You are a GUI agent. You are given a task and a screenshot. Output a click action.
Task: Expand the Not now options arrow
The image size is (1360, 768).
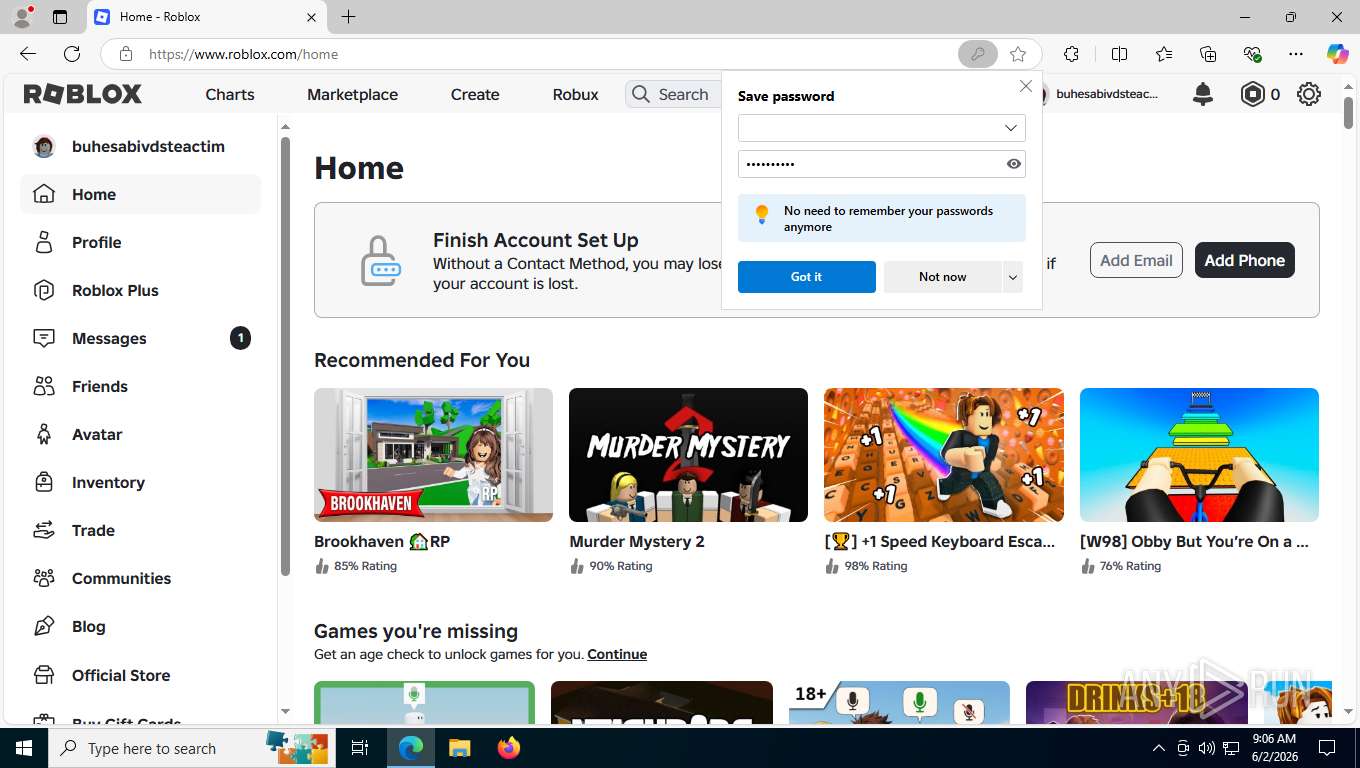(x=1012, y=277)
